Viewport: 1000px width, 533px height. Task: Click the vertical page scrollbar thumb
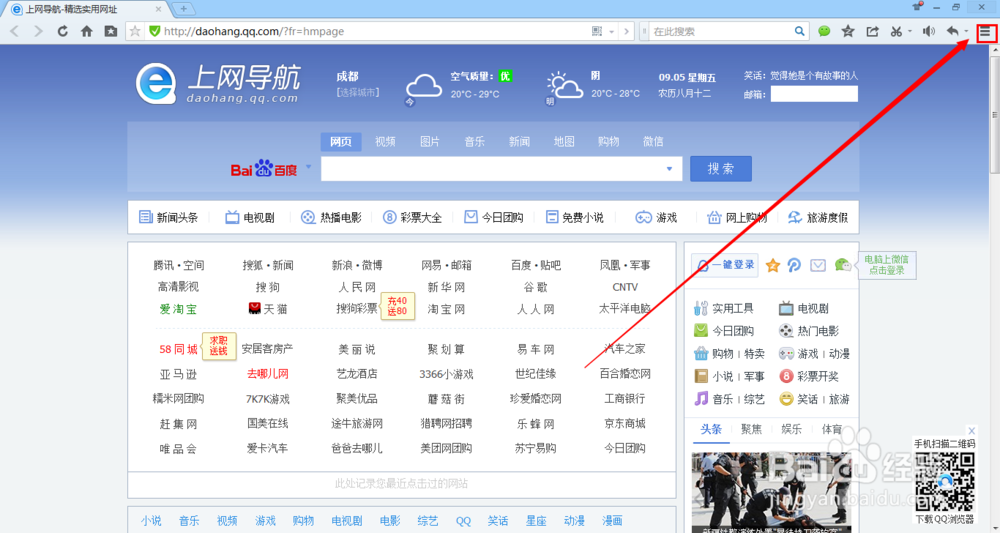pyautogui.click(x=994, y=115)
